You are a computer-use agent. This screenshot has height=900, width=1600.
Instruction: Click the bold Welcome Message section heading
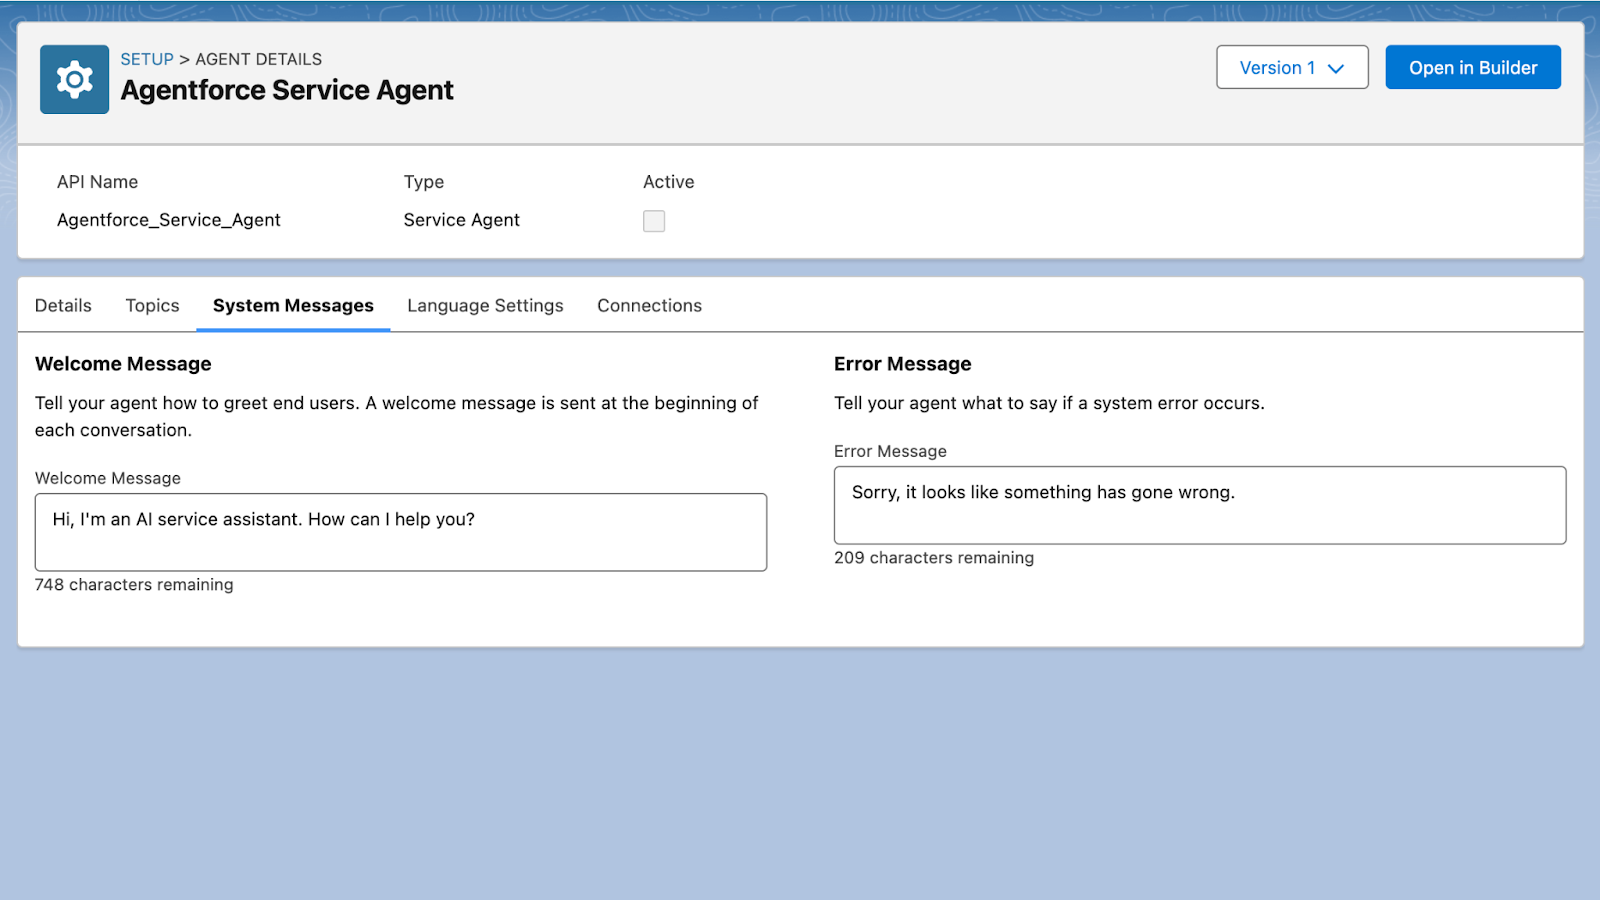tap(123, 364)
